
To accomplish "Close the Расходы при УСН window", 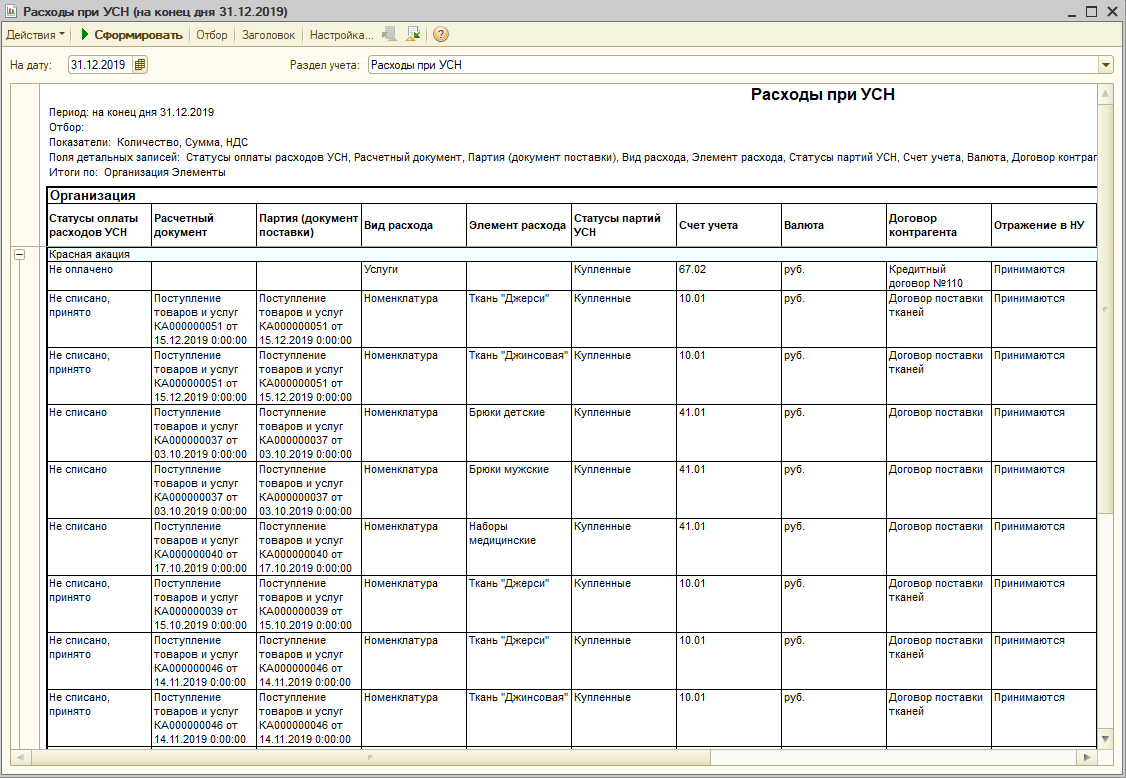I will [x=1111, y=12].
